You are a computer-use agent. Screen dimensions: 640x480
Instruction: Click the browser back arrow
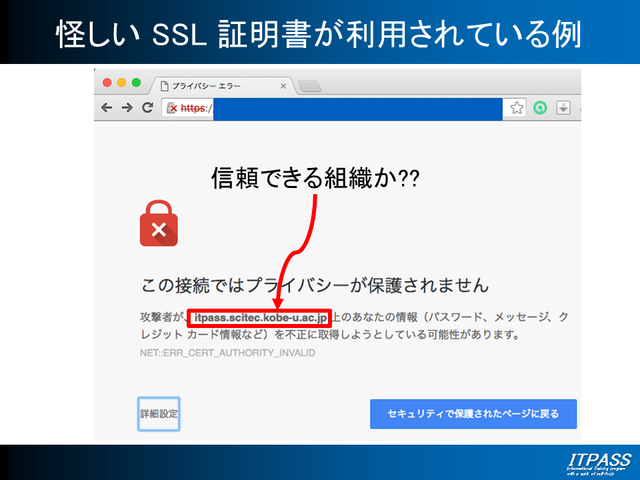107,107
